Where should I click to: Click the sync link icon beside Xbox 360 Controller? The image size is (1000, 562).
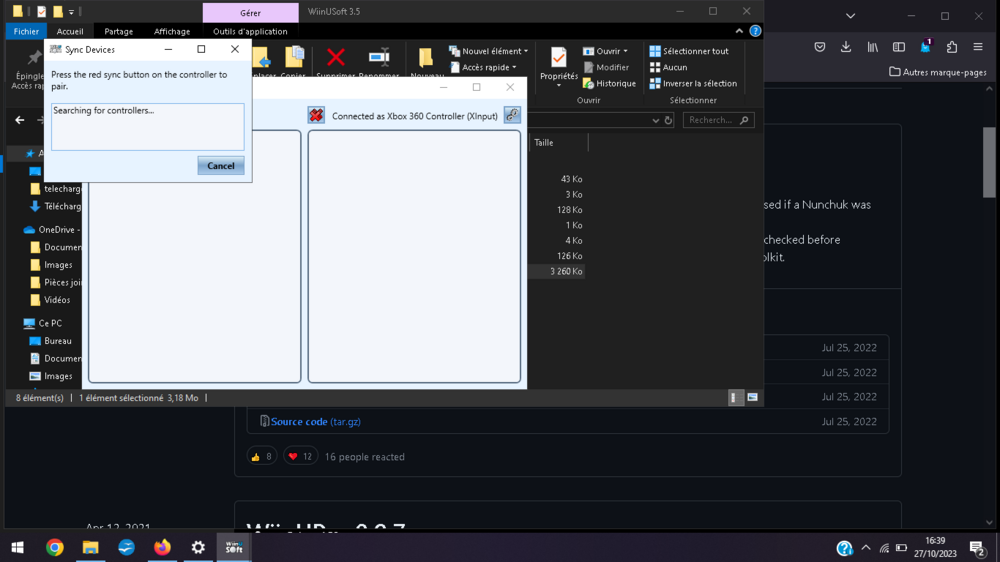point(512,116)
